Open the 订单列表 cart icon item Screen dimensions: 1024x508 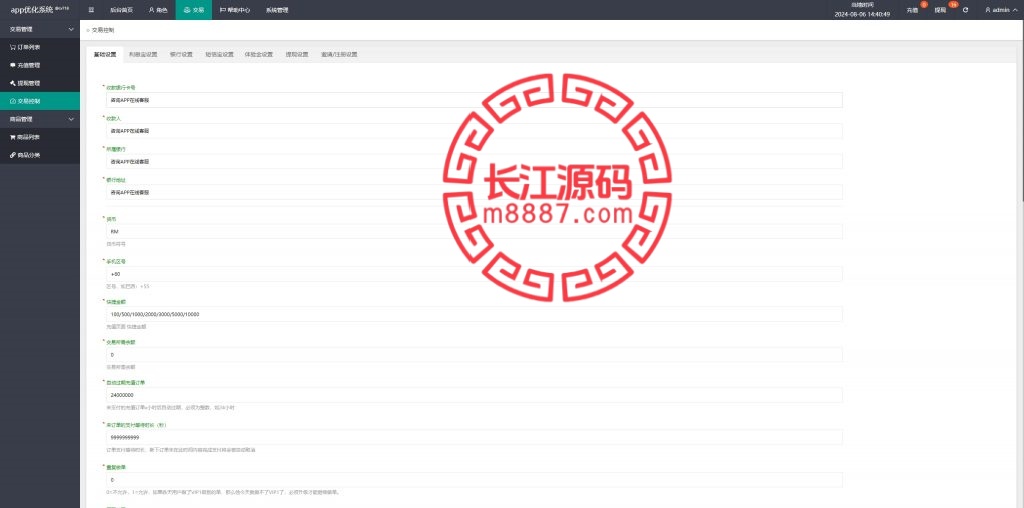click(40, 48)
